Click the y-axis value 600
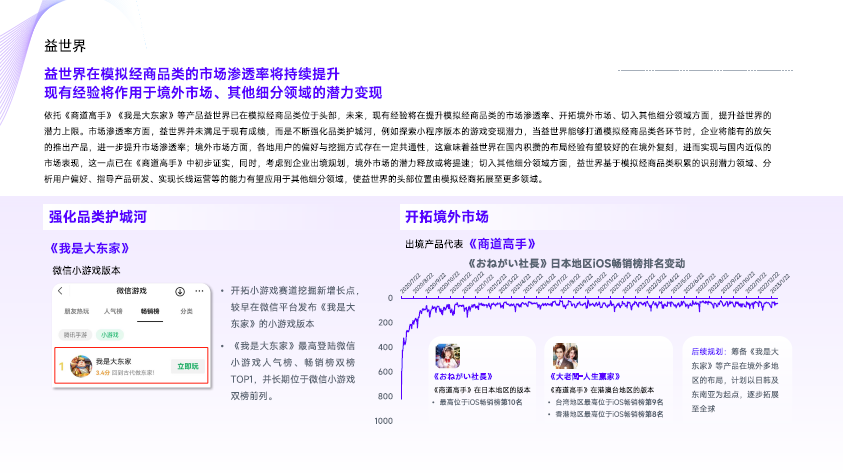The height and width of the screenshot is (474, 843). click(x=385, y=372)
